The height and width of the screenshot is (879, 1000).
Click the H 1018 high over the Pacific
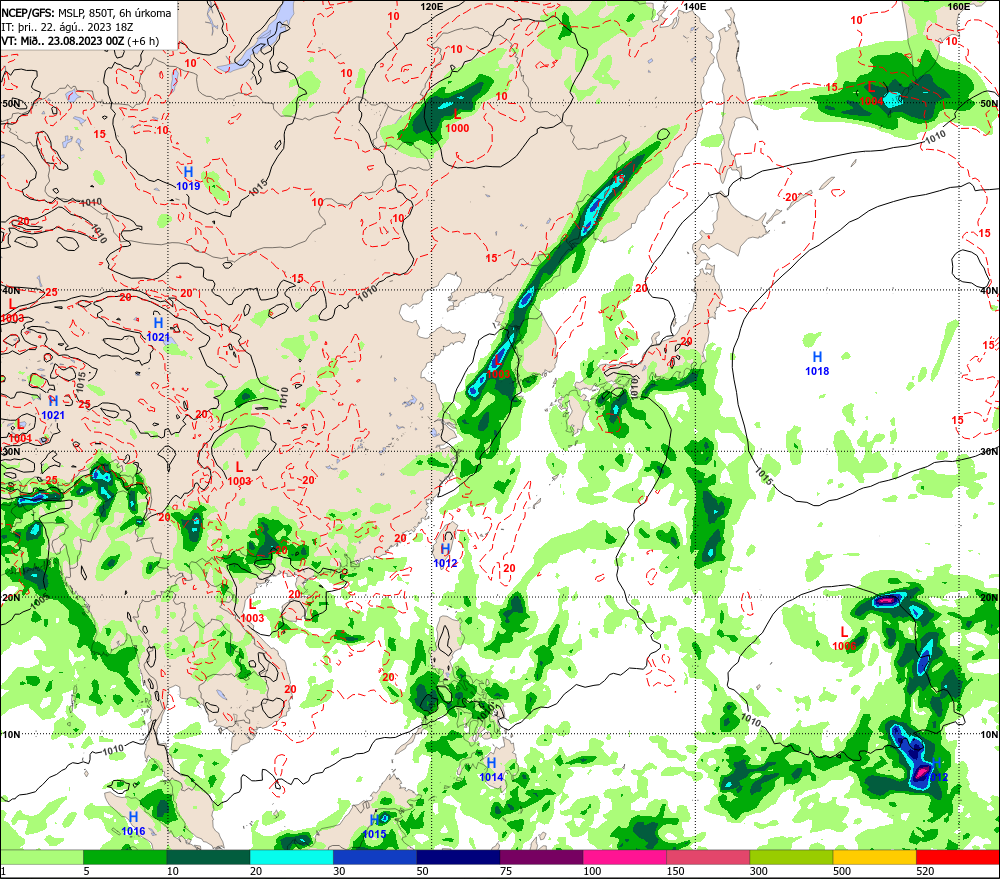pyautogui.click(x=817, y=363)
